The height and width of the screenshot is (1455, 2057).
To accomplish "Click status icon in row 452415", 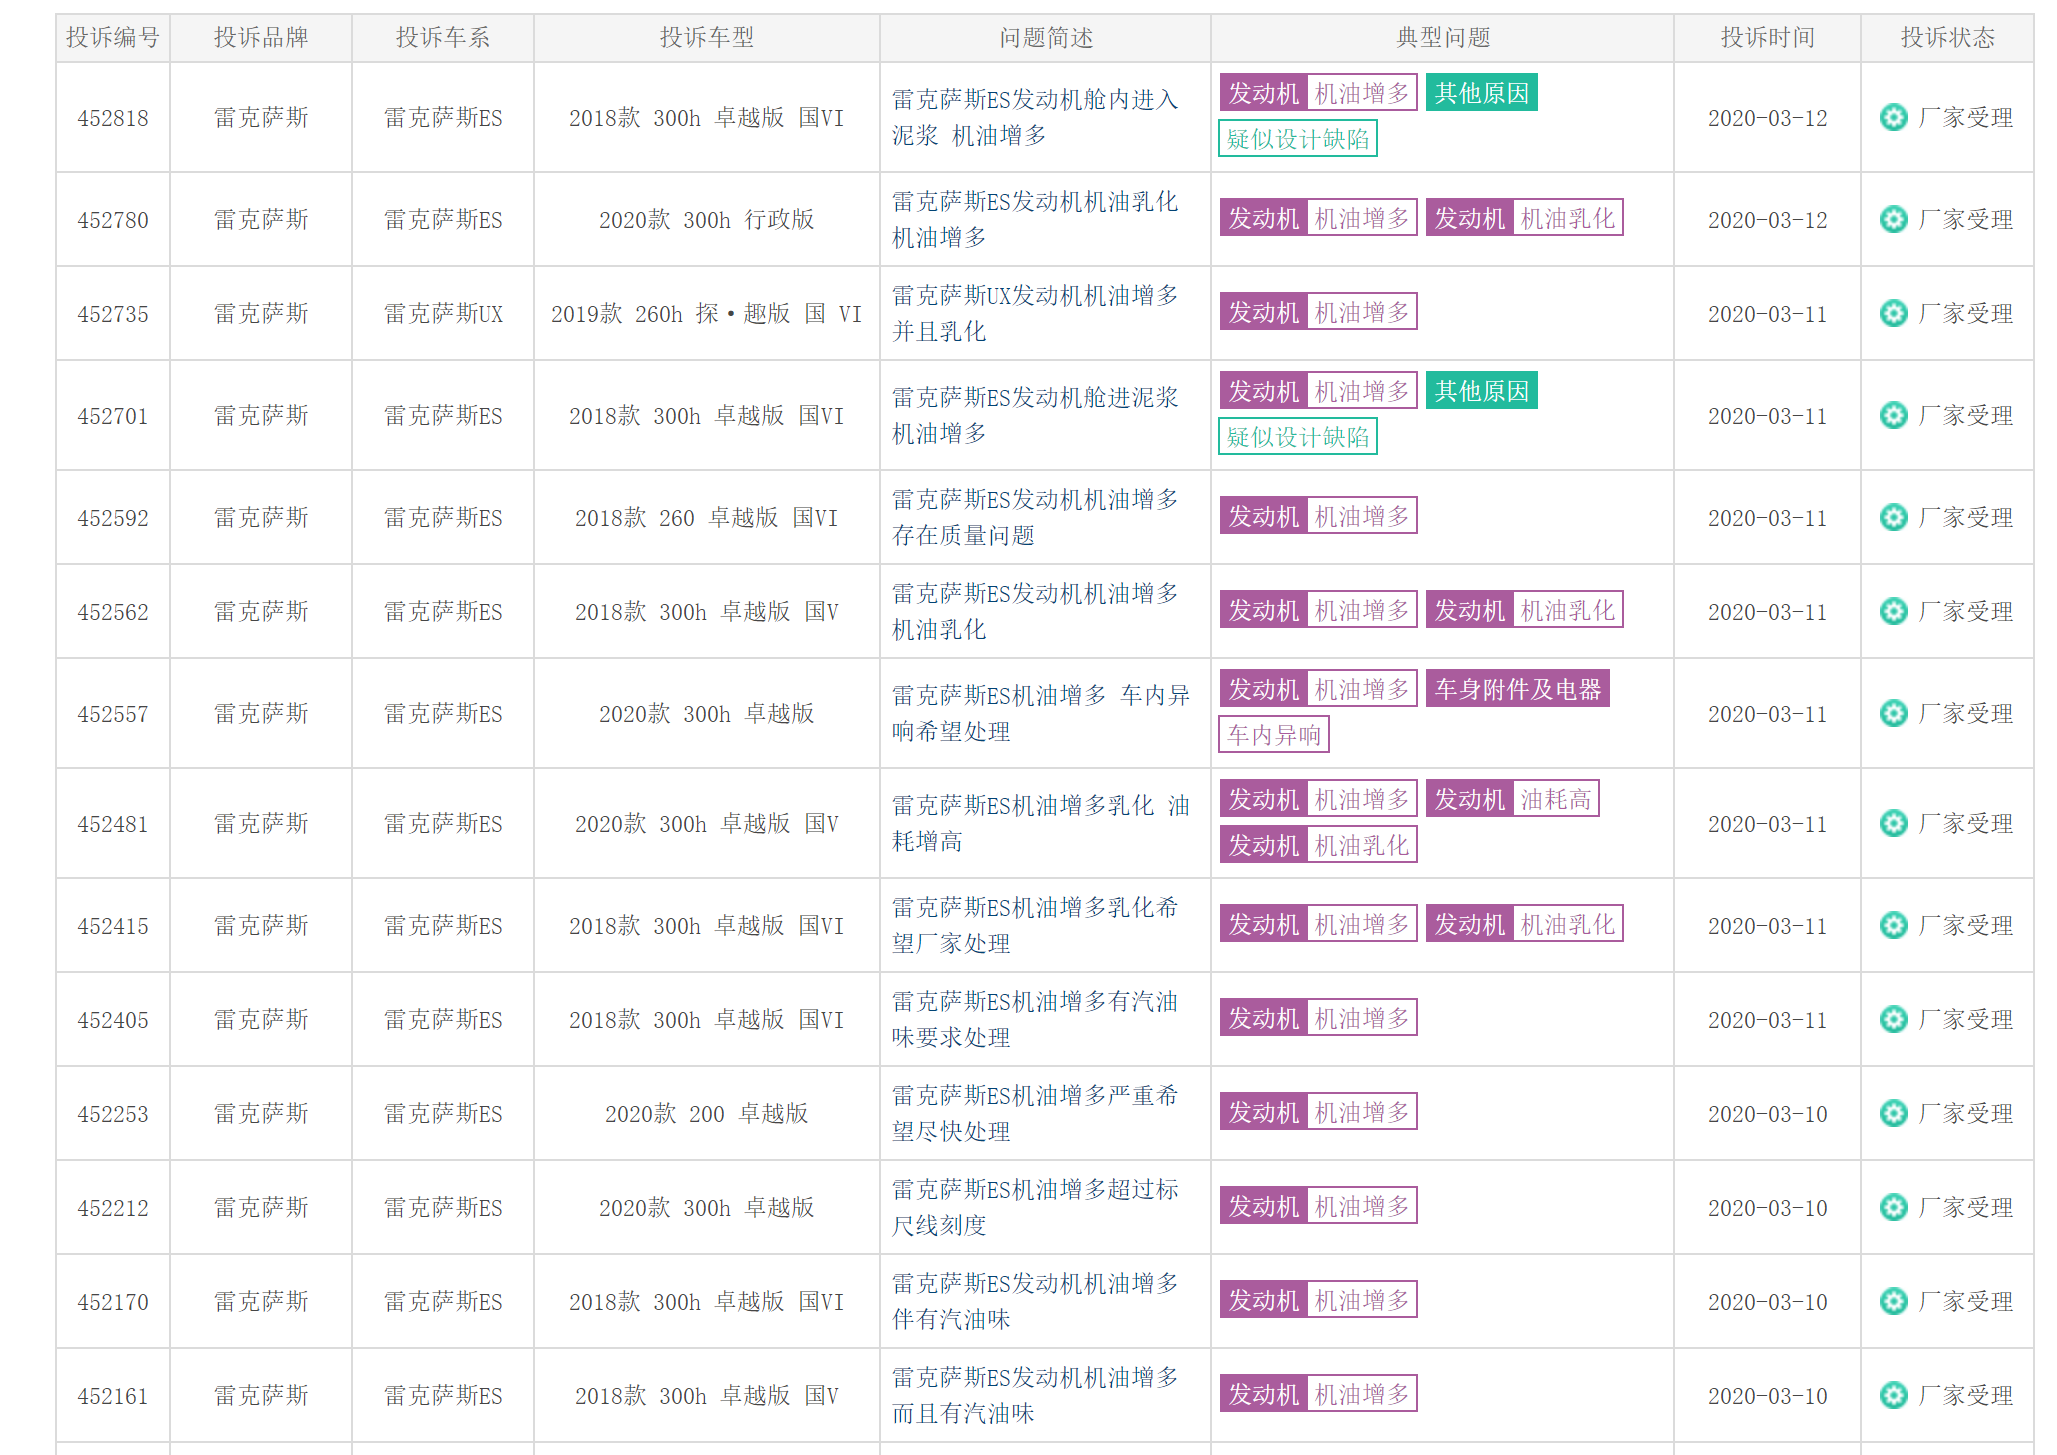I will click(x=1893, y=925).
